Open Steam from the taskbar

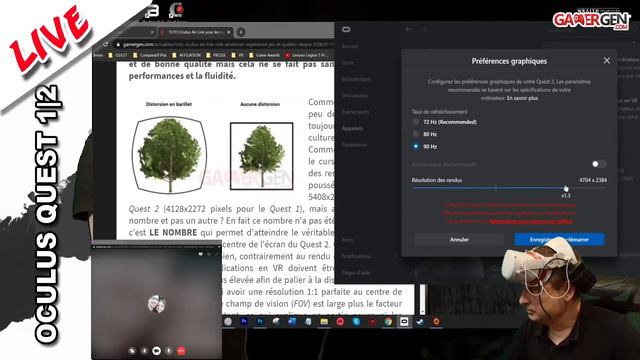[420, 322]
